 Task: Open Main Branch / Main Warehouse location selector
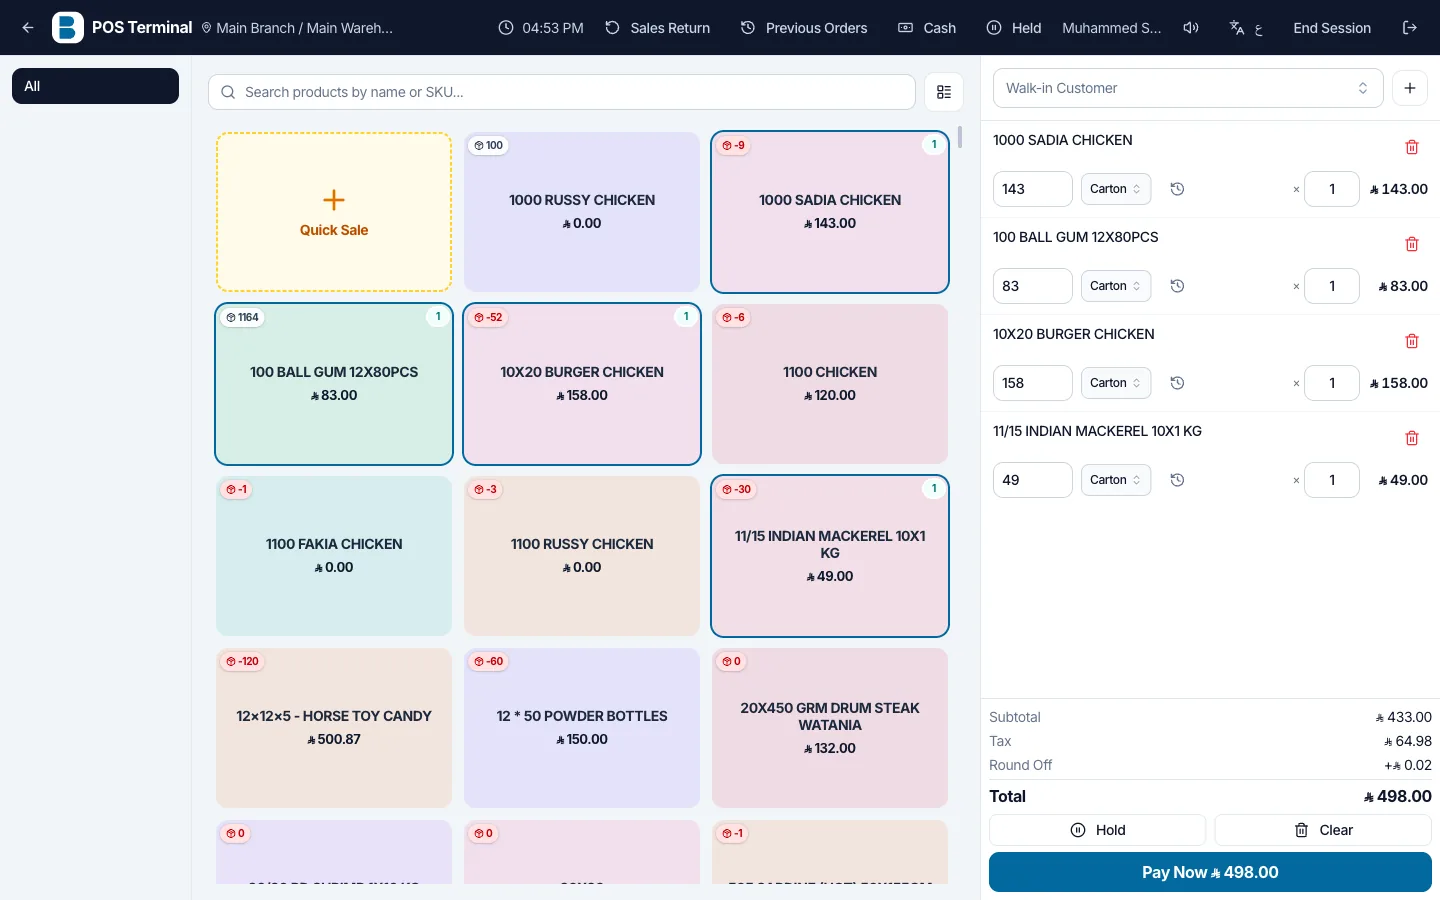(x=297, y=28)
